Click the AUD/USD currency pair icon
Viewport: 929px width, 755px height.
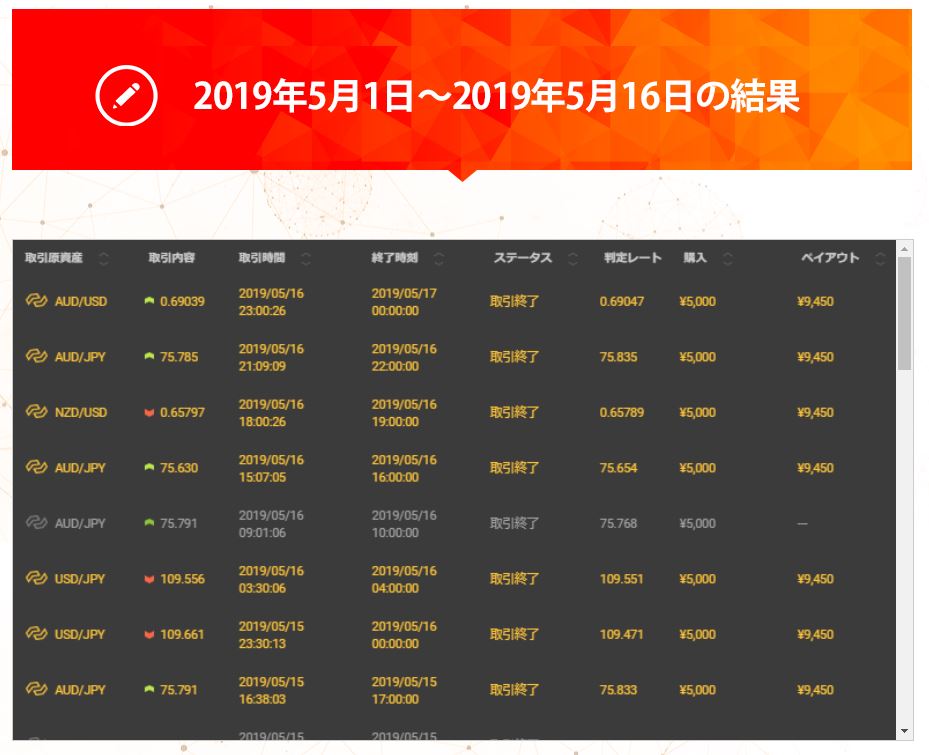click(36, 300)
